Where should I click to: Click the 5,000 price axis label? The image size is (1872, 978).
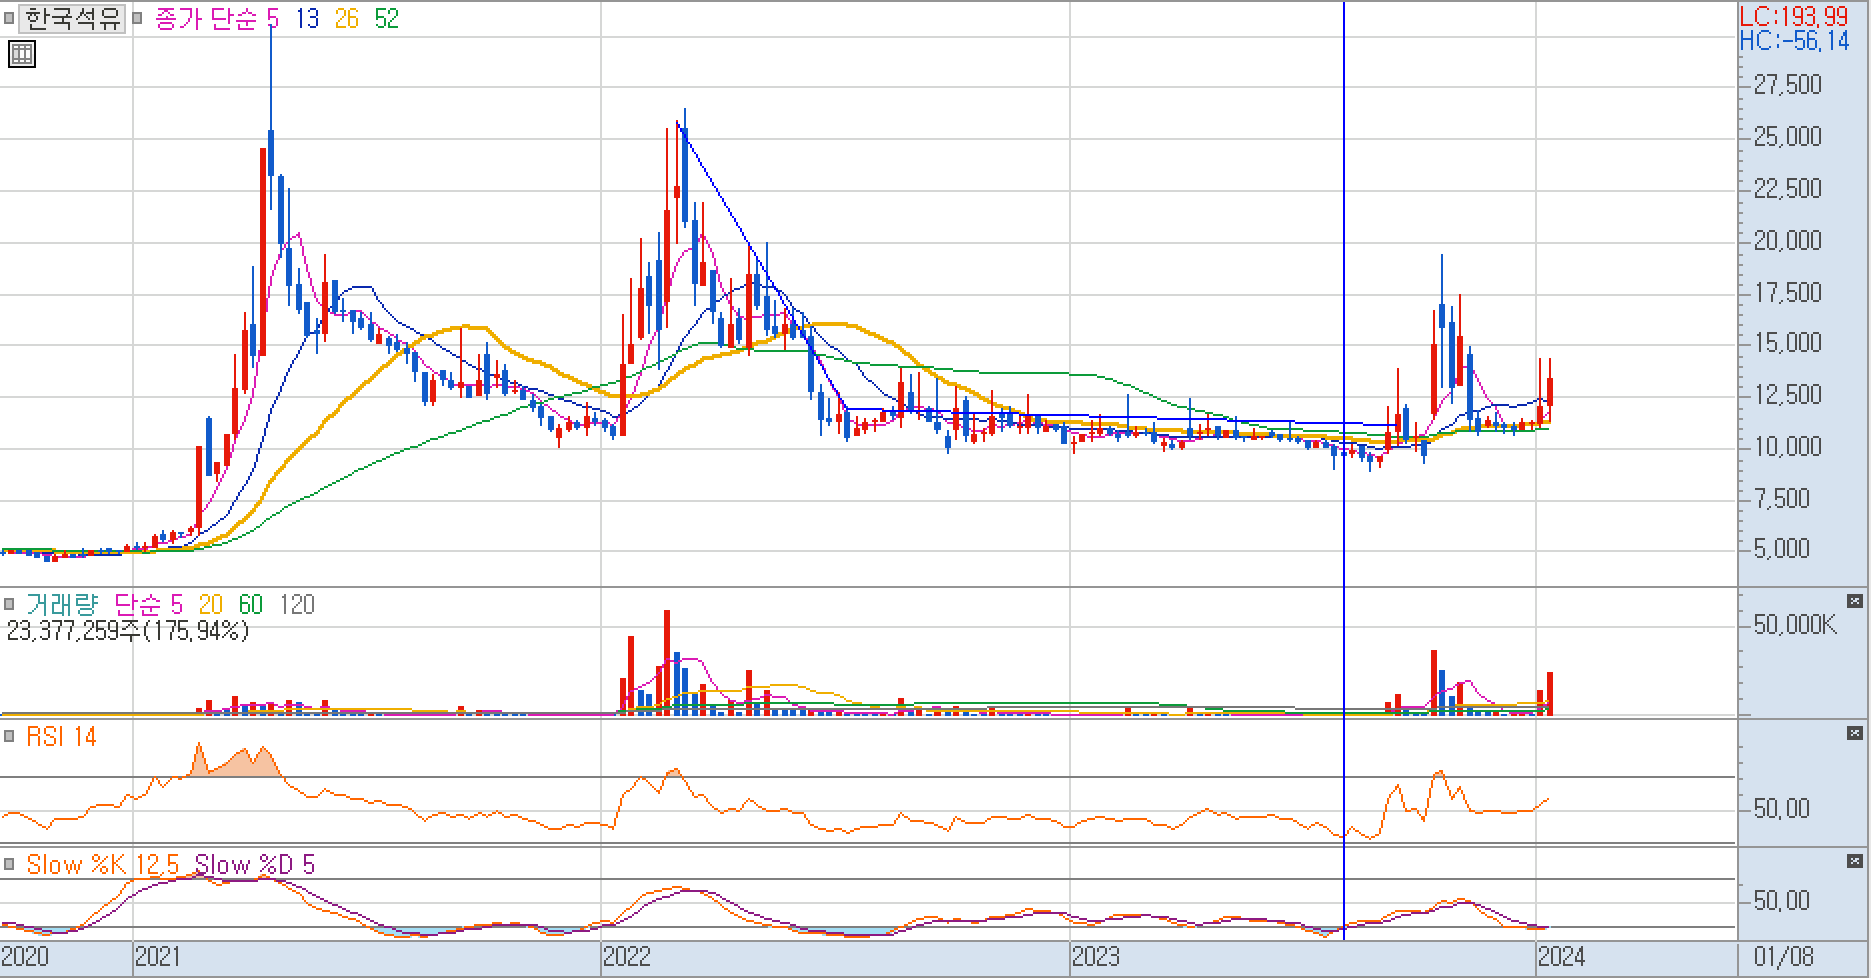click(x=1782, y=548)
